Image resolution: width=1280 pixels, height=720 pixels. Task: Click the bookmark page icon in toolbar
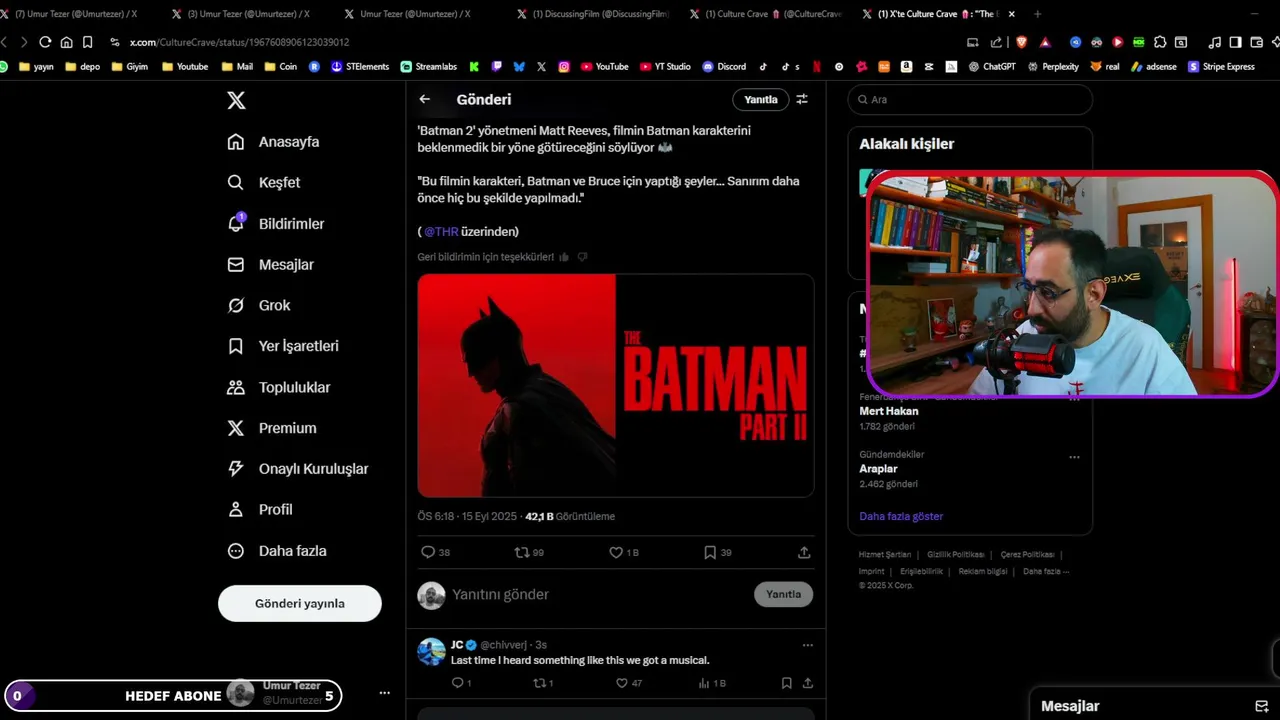click(87, 42)
